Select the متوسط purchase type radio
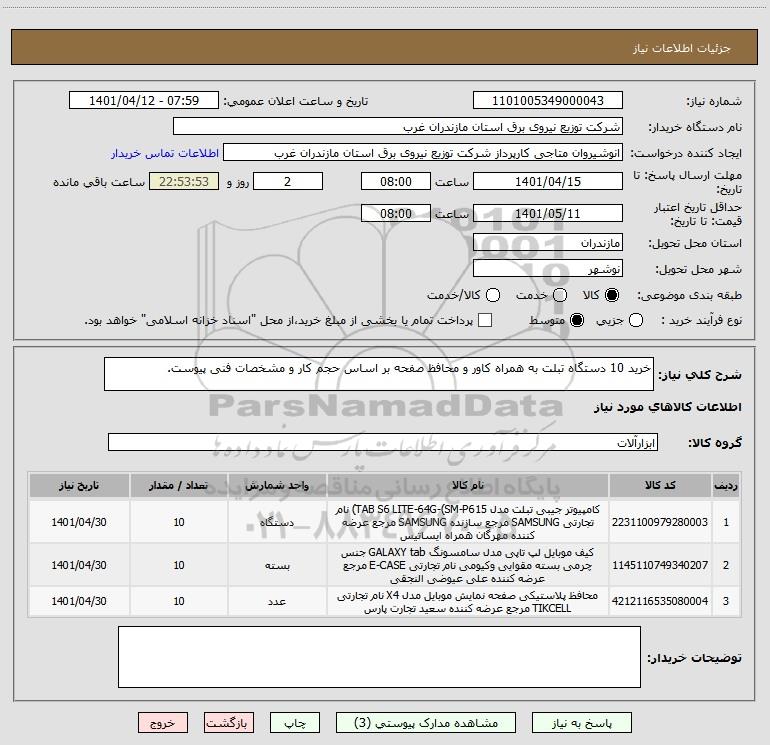Screen dimensions: 770x745 coord(577,321)
